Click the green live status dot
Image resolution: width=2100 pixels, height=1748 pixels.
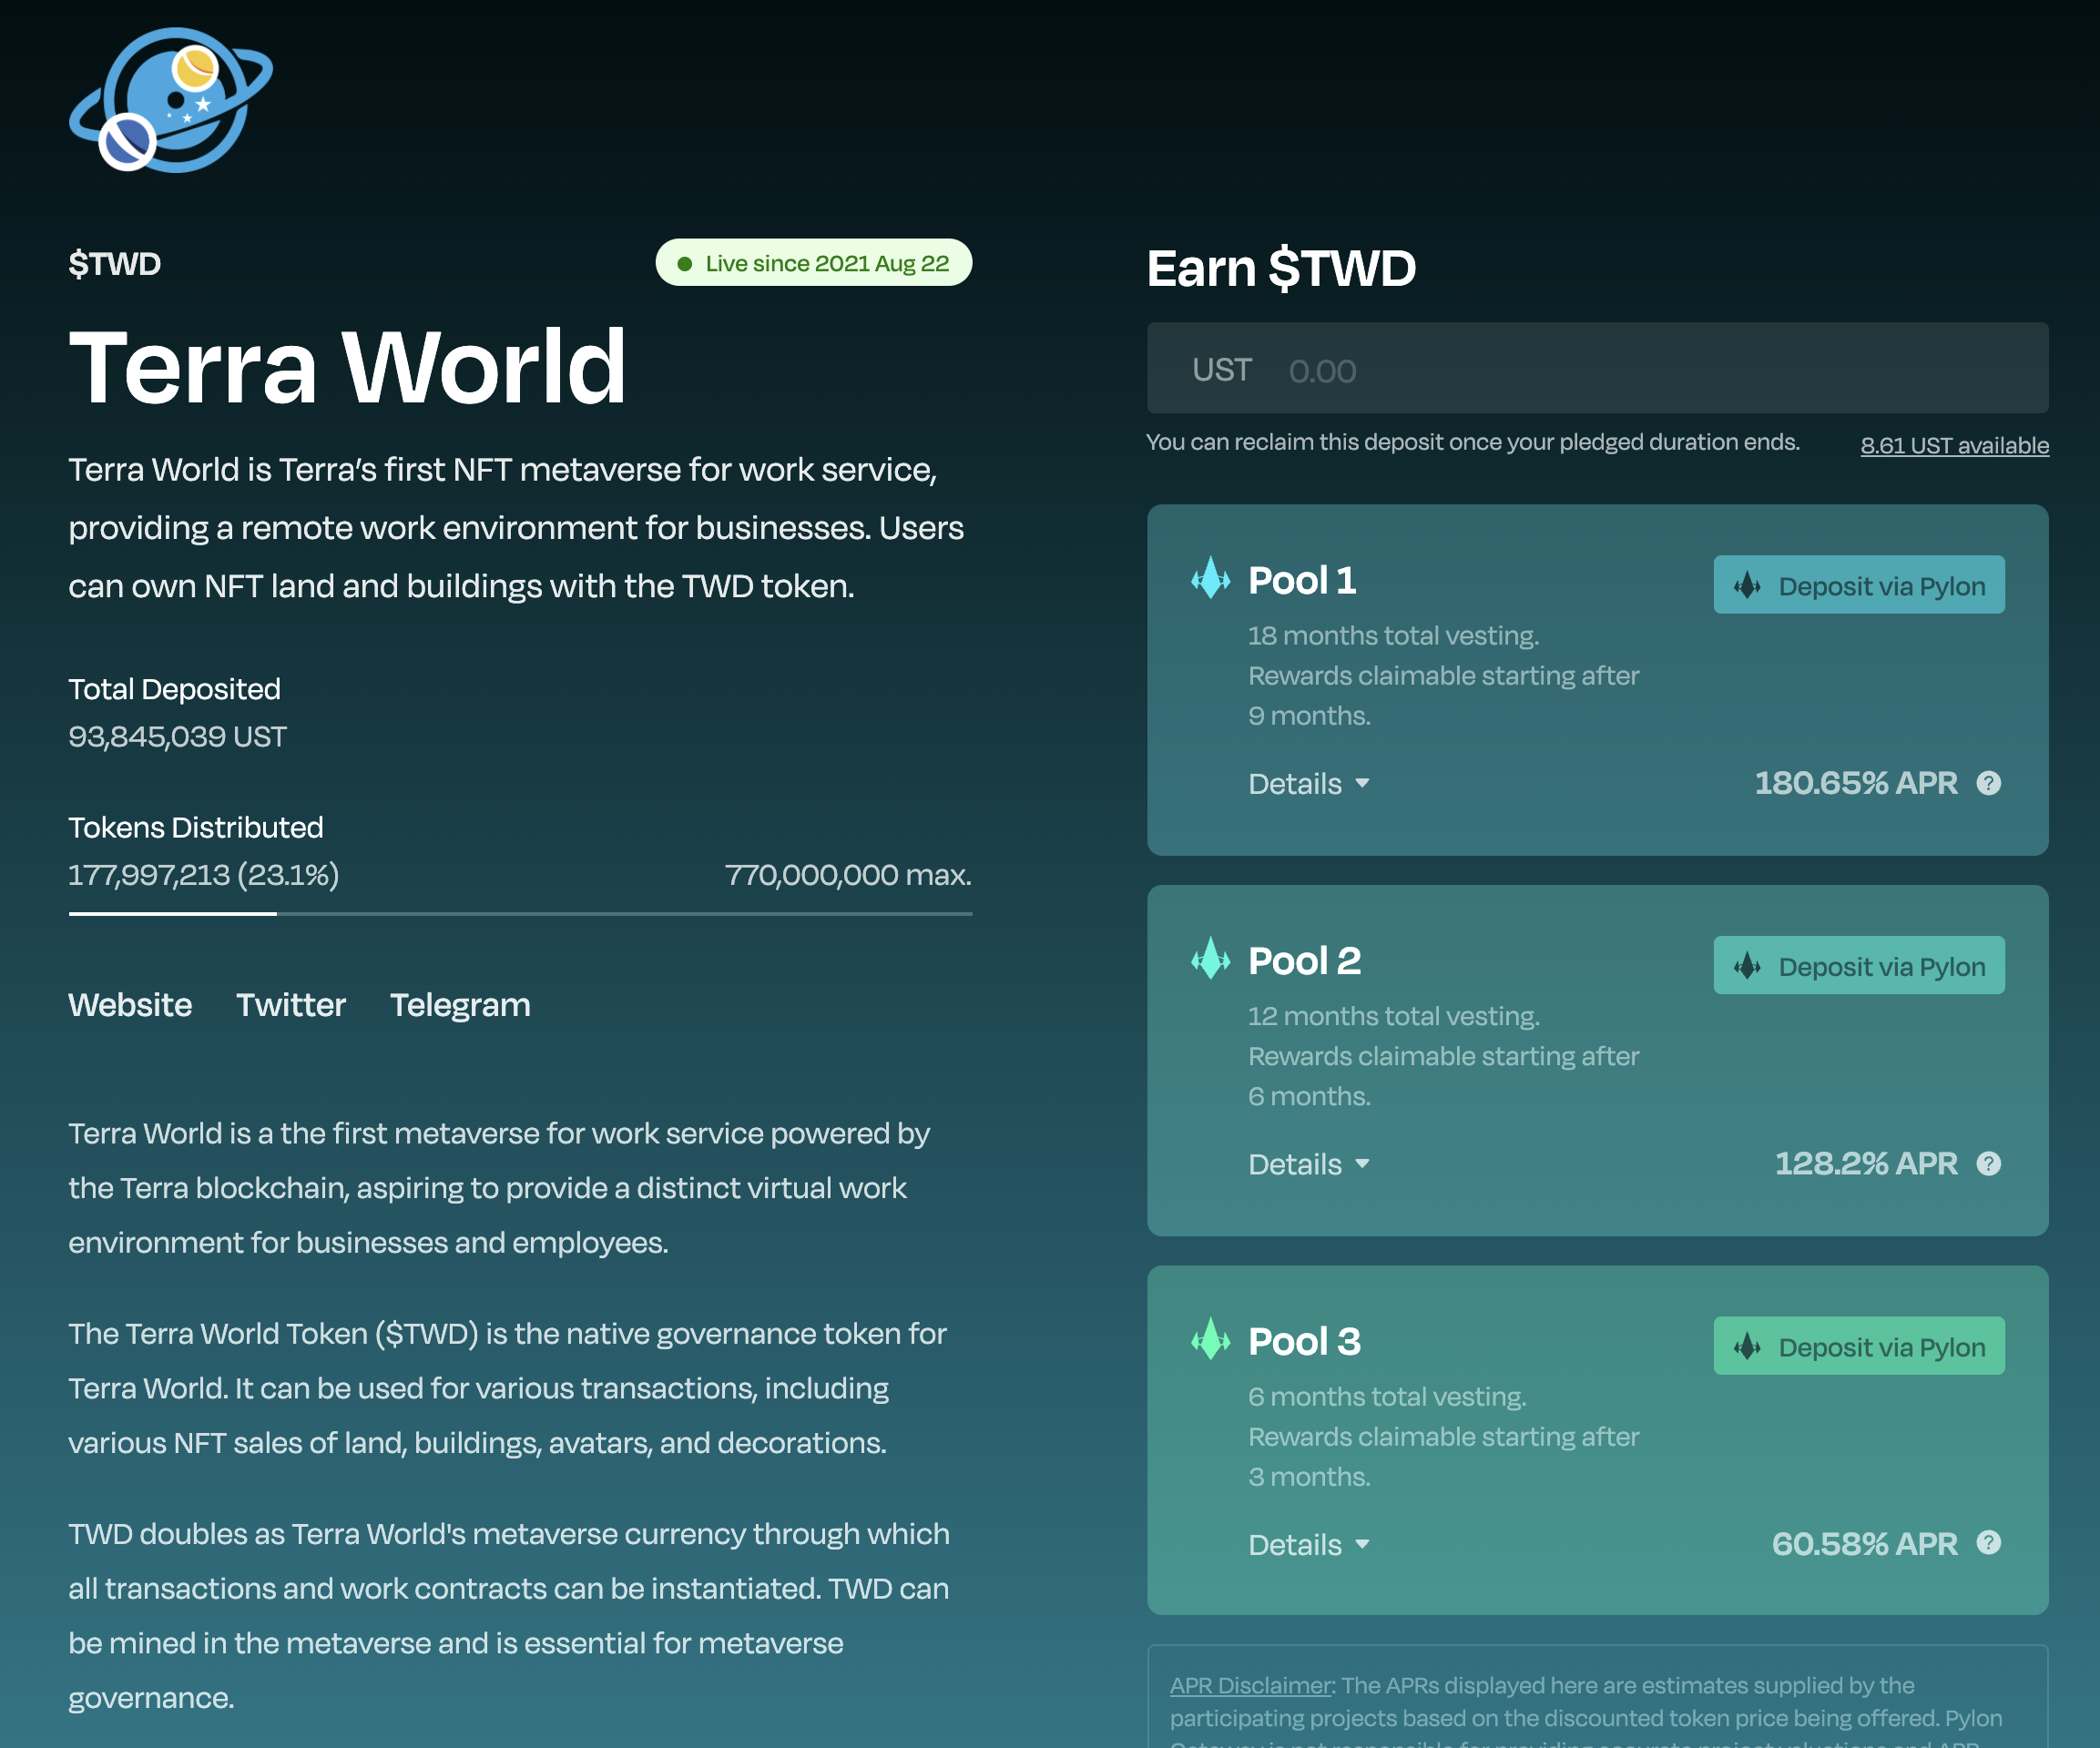[685, 264]
